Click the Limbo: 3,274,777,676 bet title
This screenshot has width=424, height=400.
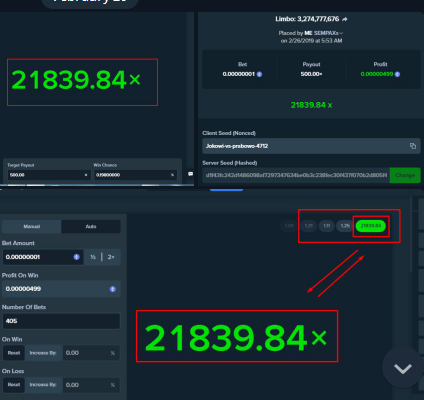[x=307, y=19]
